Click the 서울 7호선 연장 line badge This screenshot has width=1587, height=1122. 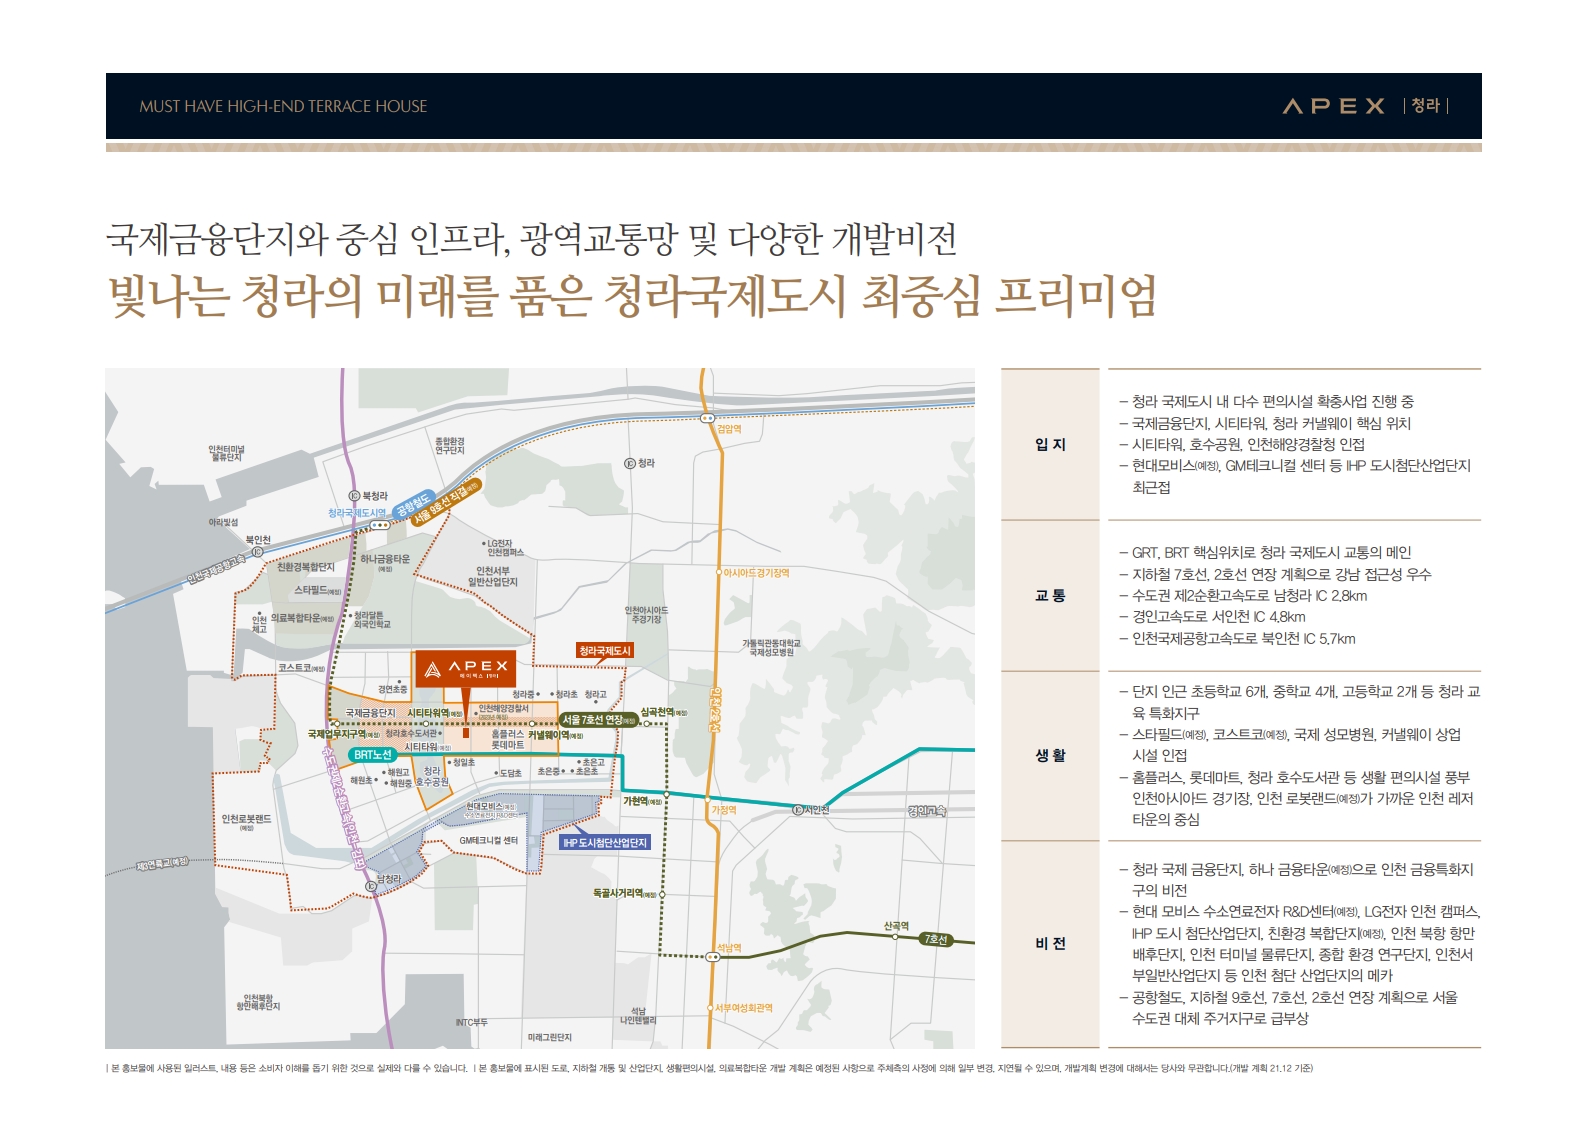598,720
